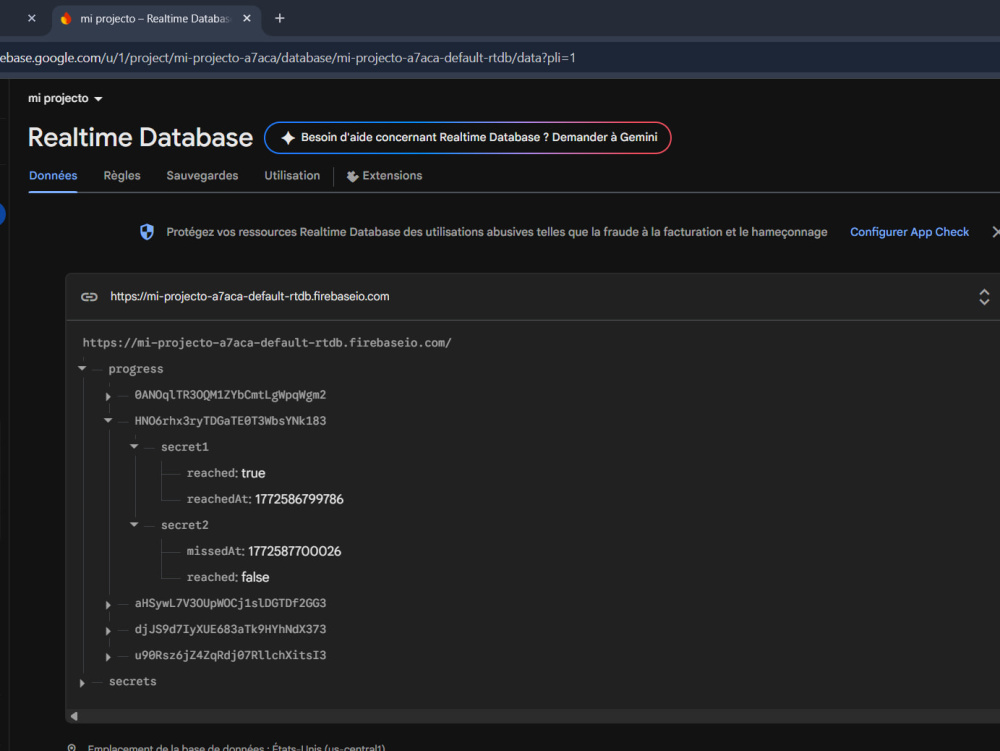
Task: Click the database URL in the header
Action: [249, 296]
